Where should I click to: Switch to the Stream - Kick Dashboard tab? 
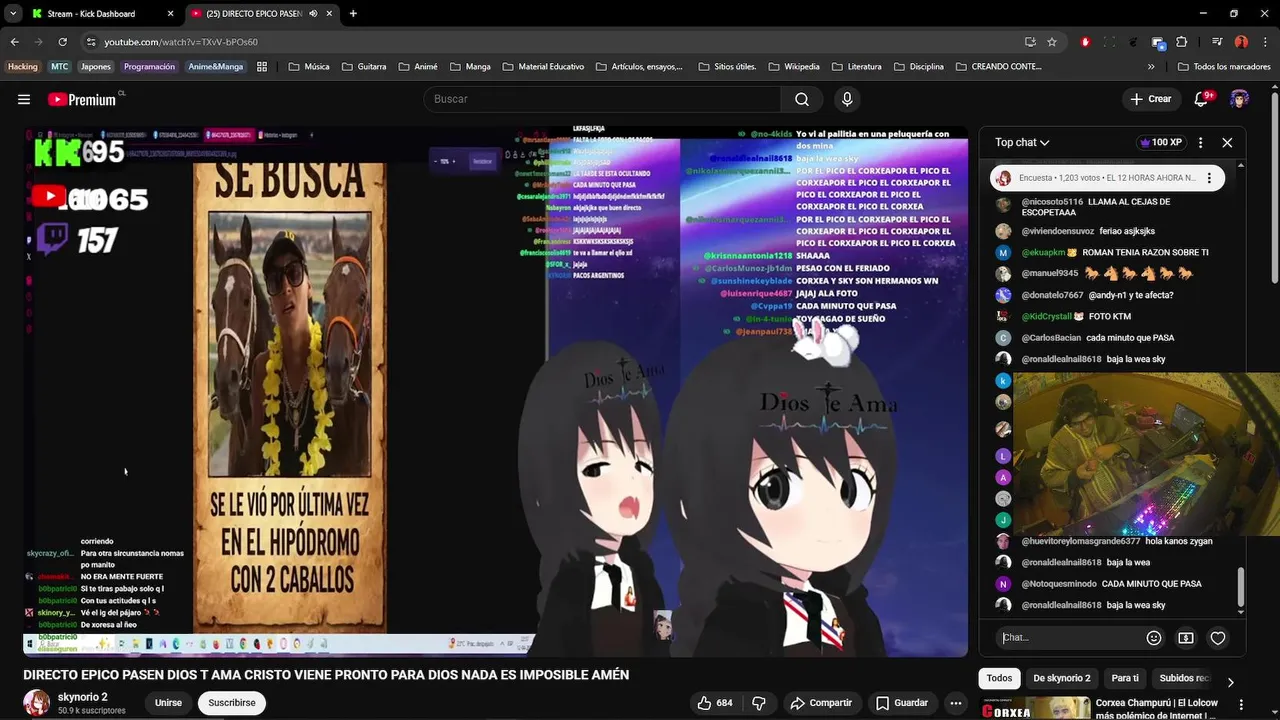pyautogui.click(x=100, y=14)
